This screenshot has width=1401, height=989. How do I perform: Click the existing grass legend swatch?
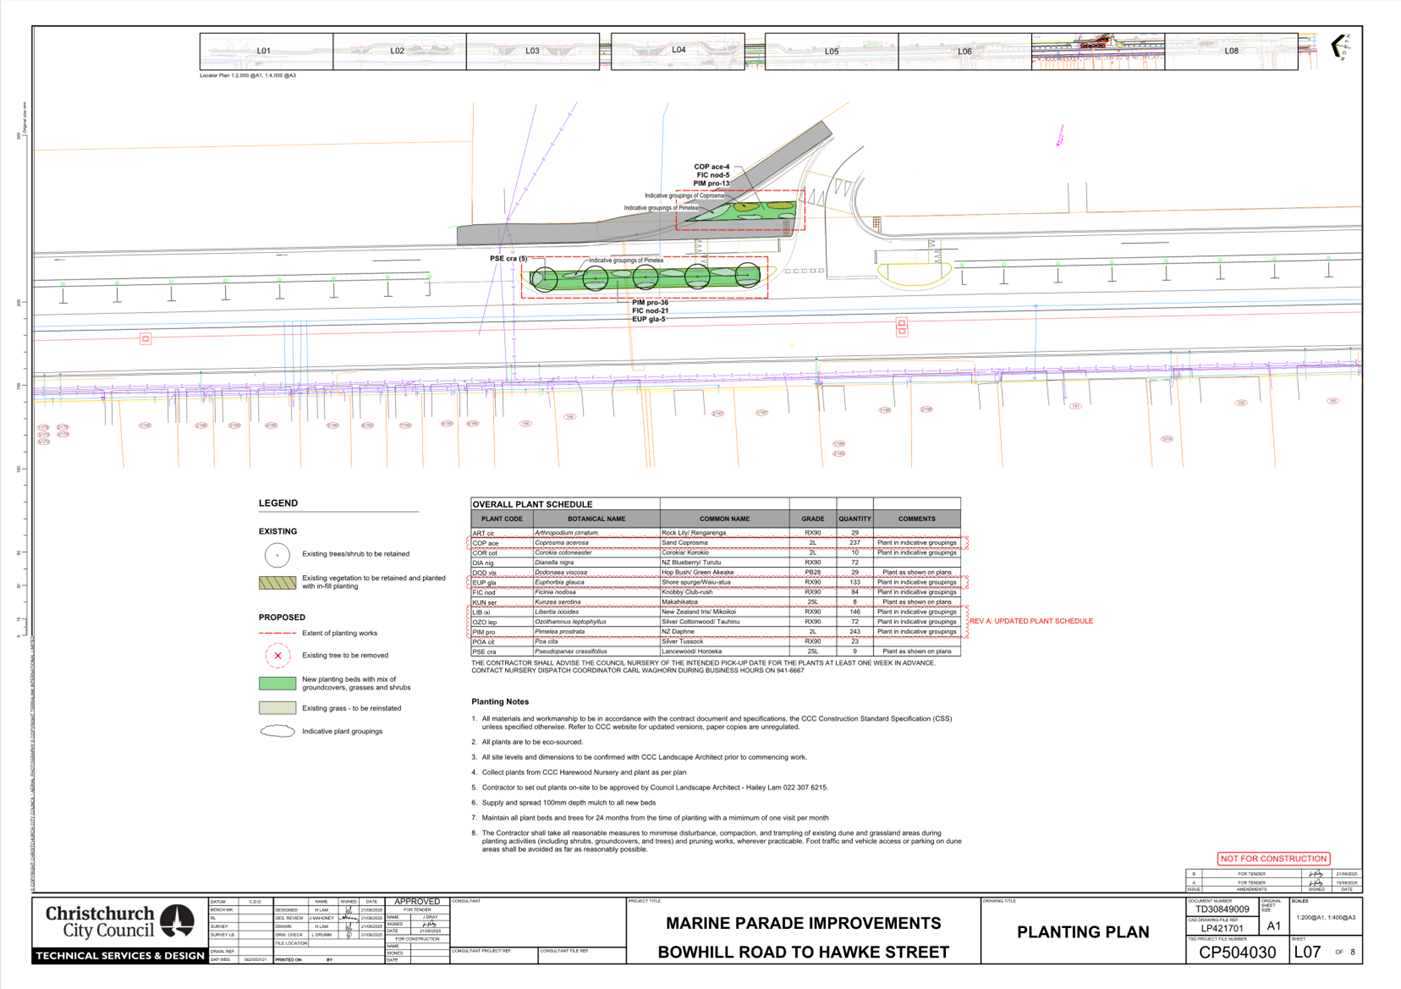click(x=277, y=708)
